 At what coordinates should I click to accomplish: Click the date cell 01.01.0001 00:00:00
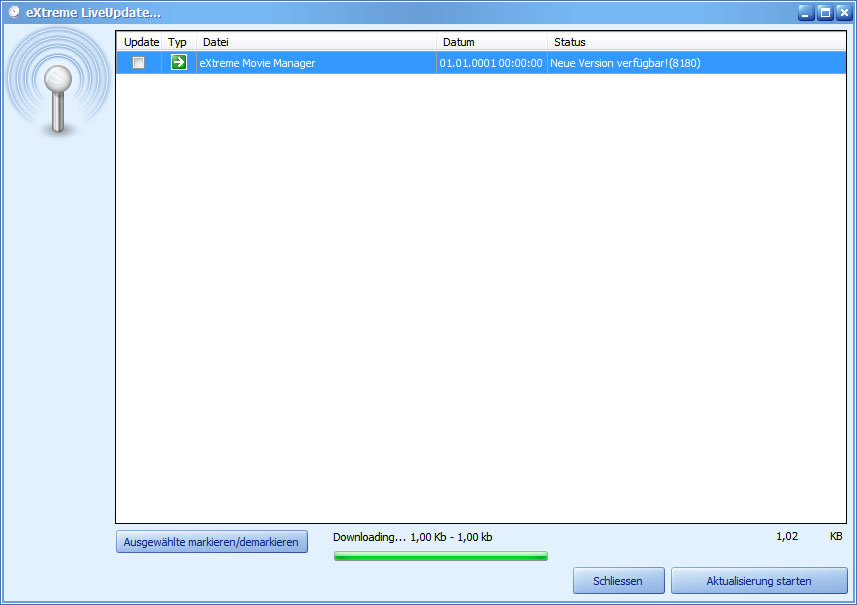(x=491, y=63)
